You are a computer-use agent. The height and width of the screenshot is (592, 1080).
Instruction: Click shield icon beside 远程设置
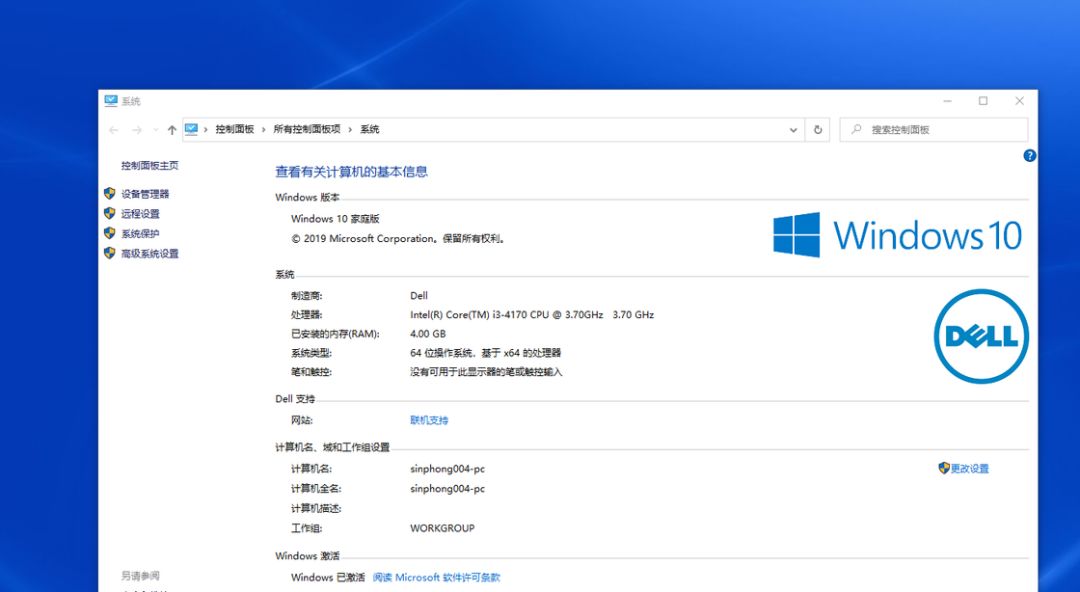point(110,214)
